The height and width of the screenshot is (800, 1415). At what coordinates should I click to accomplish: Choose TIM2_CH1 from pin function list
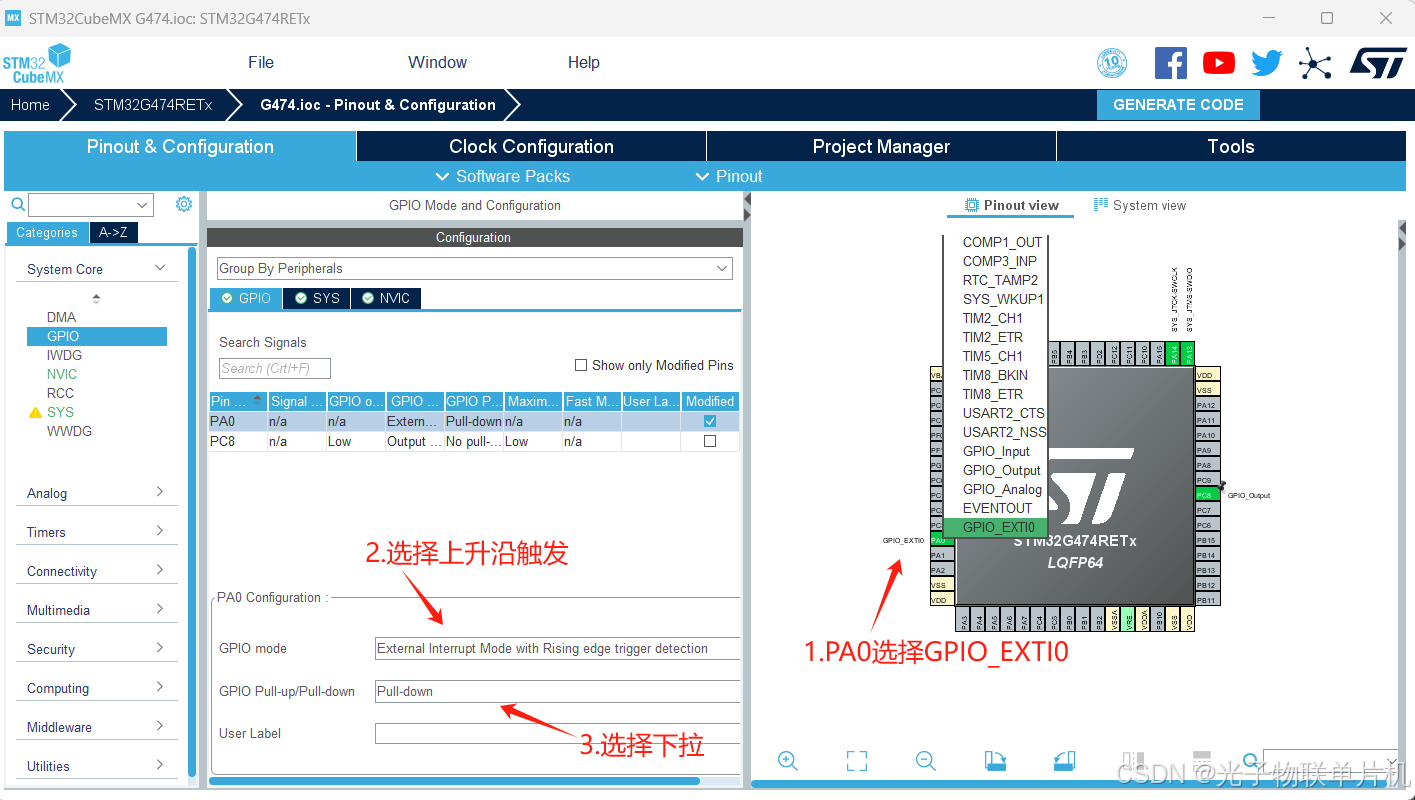(992, 318)
